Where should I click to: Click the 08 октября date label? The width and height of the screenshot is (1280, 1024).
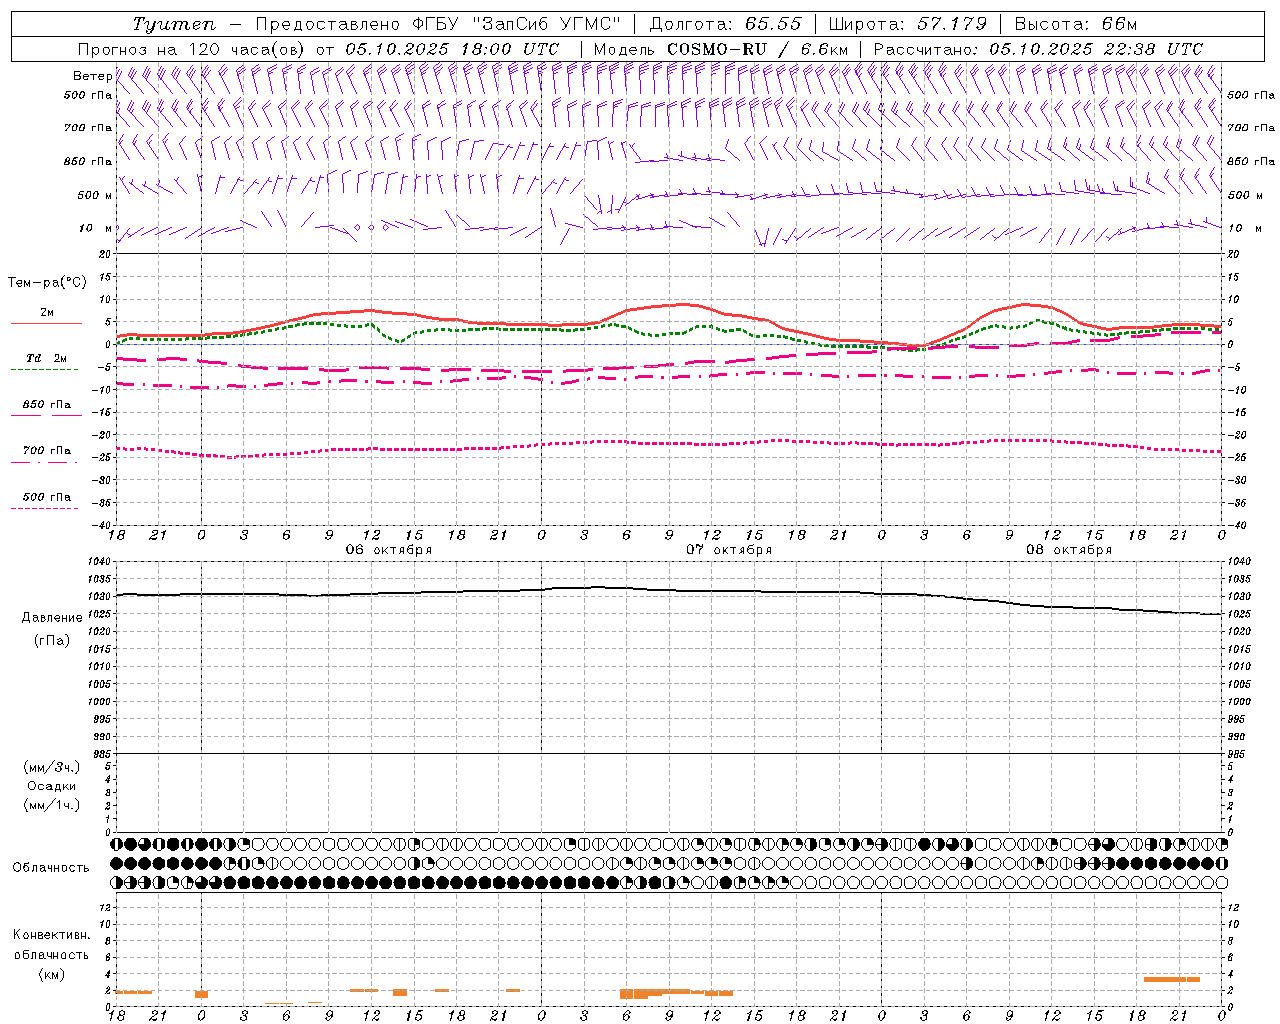[1069, 549]
